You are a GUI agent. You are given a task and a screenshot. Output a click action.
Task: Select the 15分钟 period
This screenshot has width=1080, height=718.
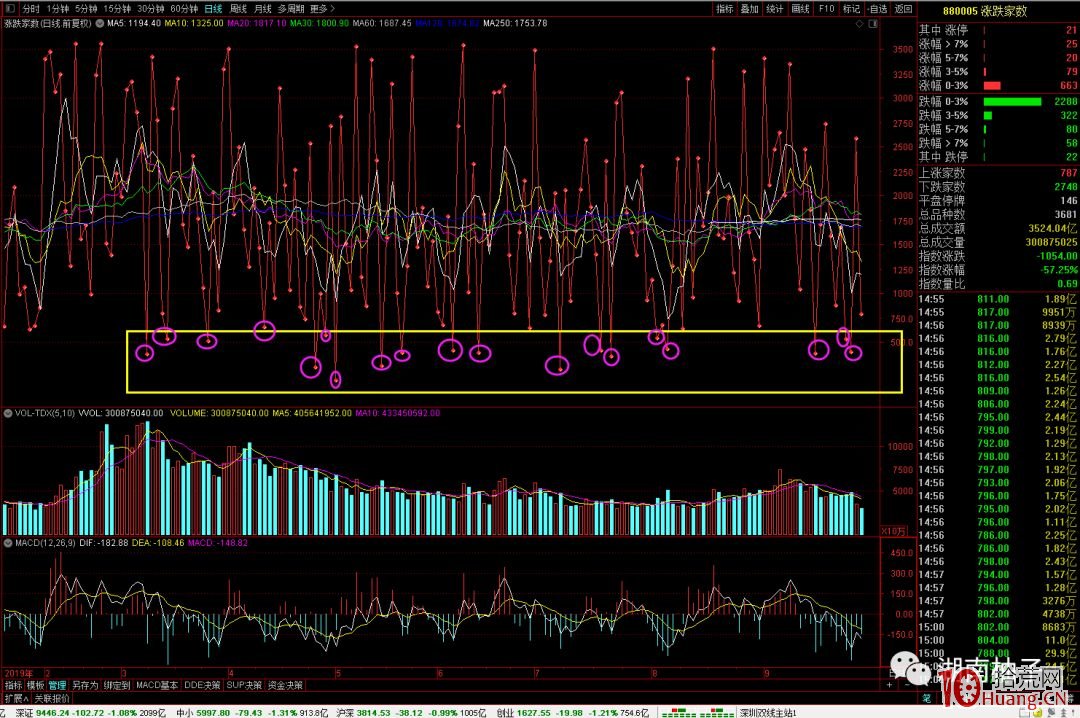tap(117, 8)
